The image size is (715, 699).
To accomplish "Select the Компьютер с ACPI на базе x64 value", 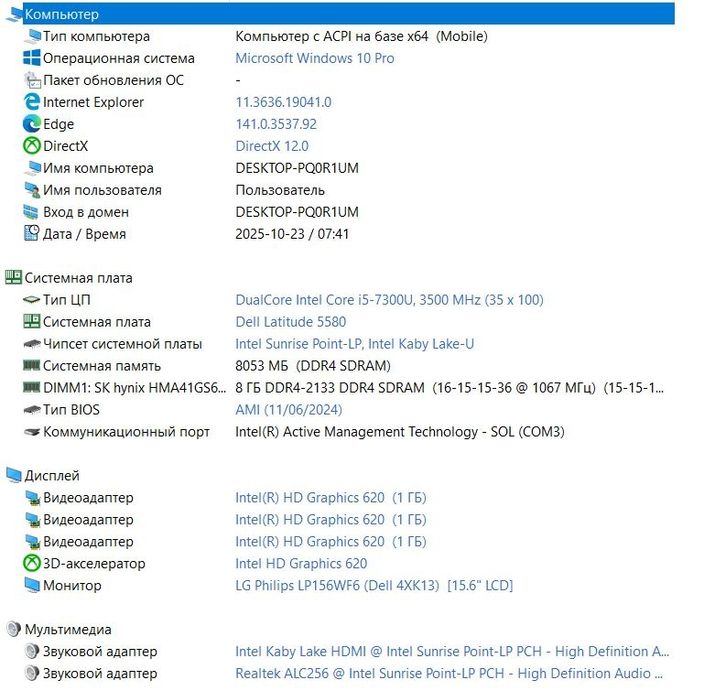I will (361, 36).
